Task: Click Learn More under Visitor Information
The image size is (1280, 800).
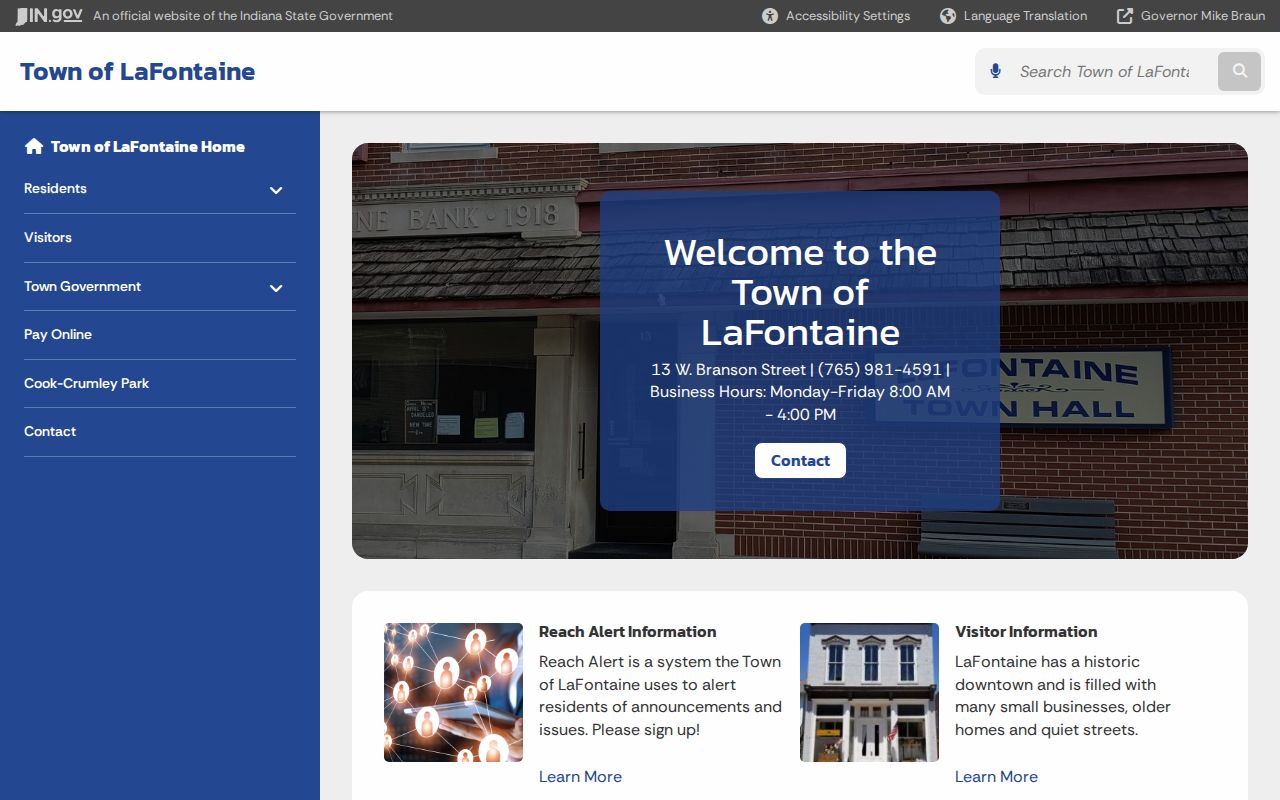Action: [996, 776]
